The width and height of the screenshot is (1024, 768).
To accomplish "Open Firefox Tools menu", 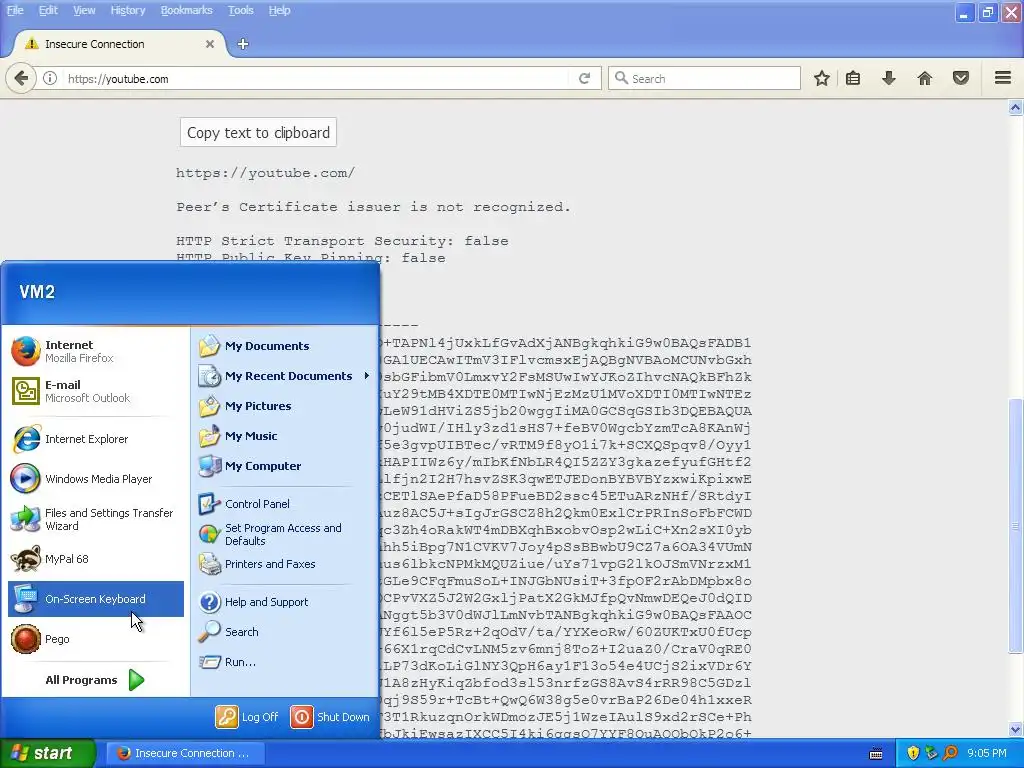I will pyautogui.click(x=240, y=10).
